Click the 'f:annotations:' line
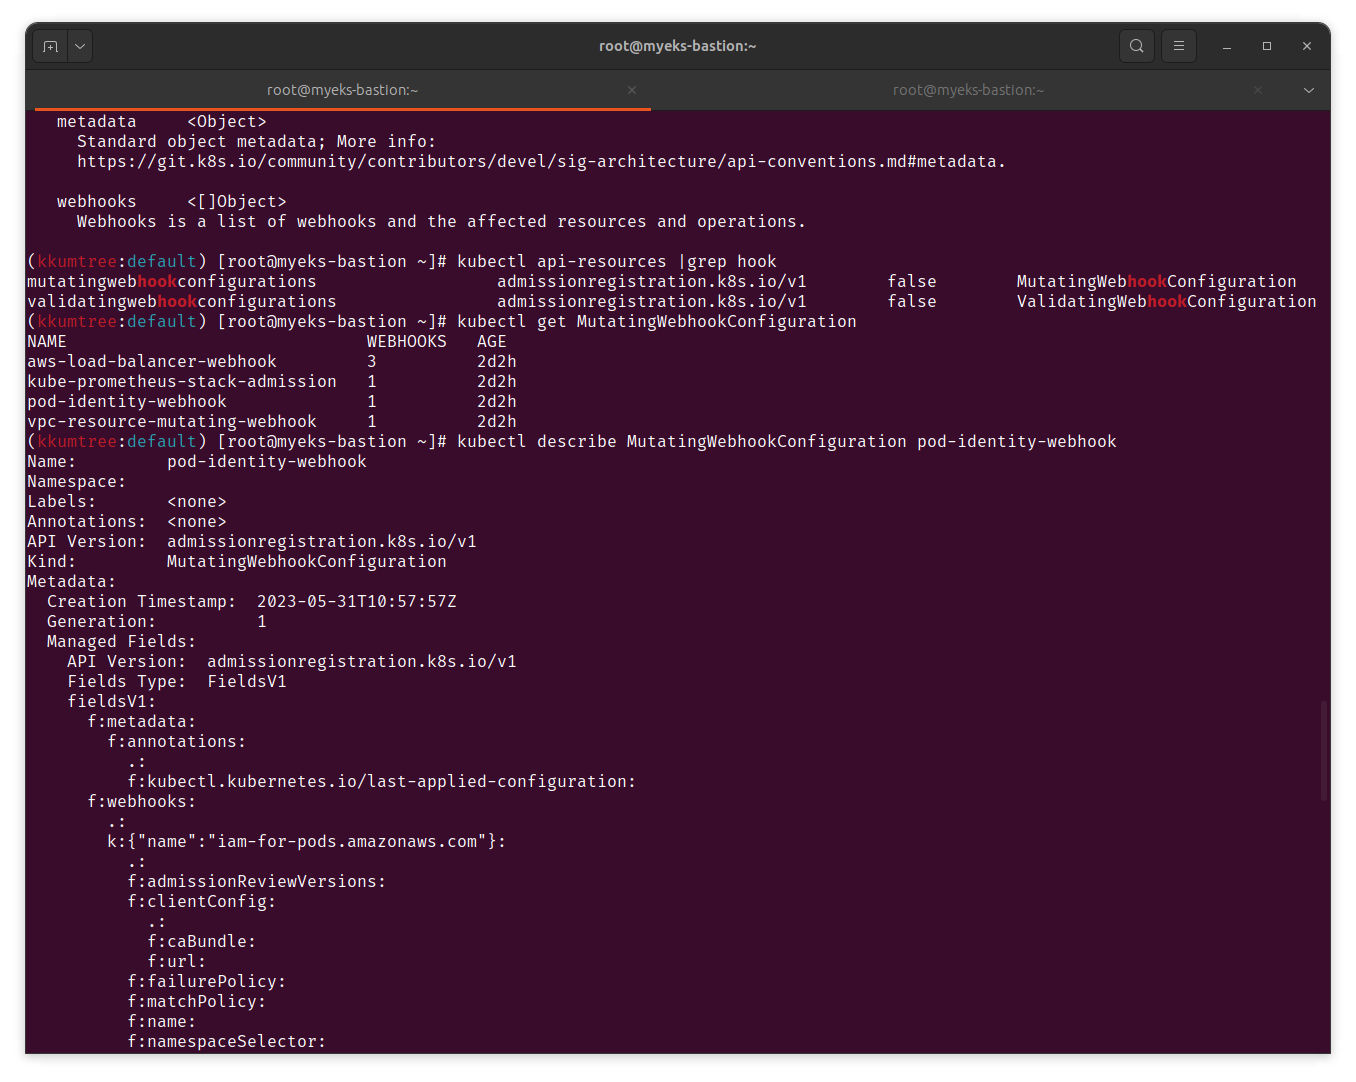Viewport: 1356px width, 1082px height. coord(177,742)
